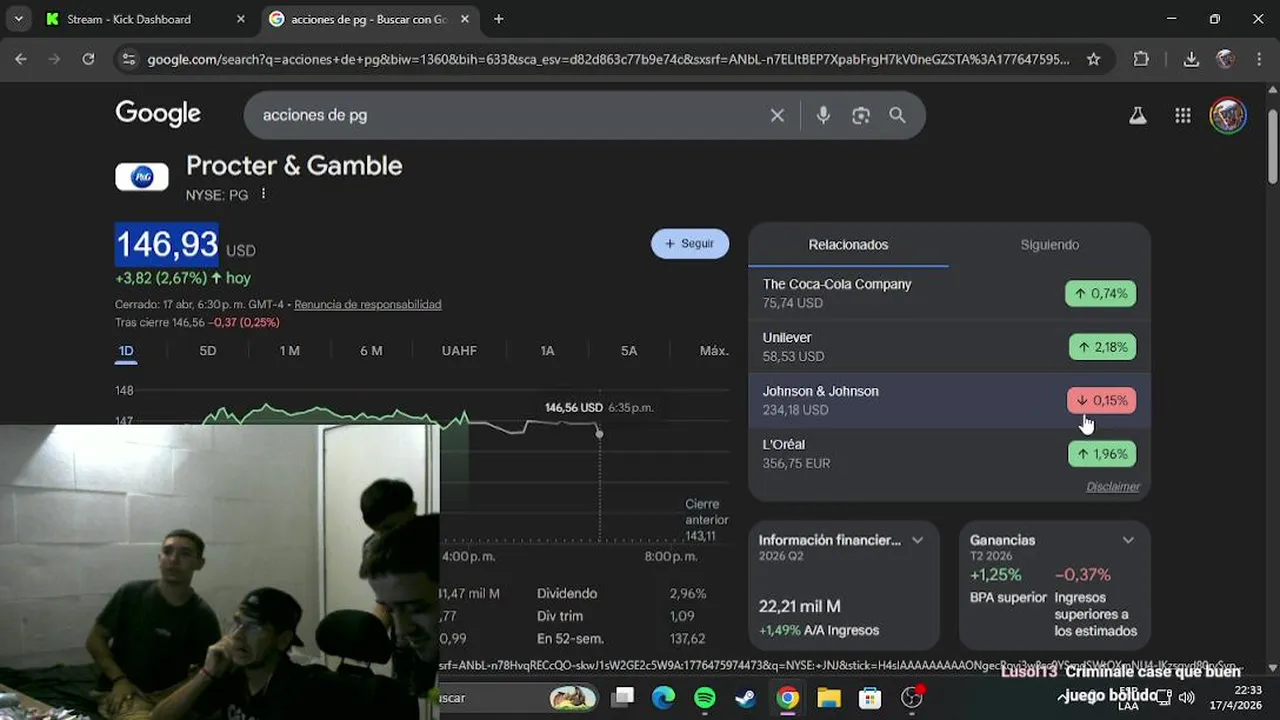
Task: Click the 146,93 stock price
Action: 167,245
